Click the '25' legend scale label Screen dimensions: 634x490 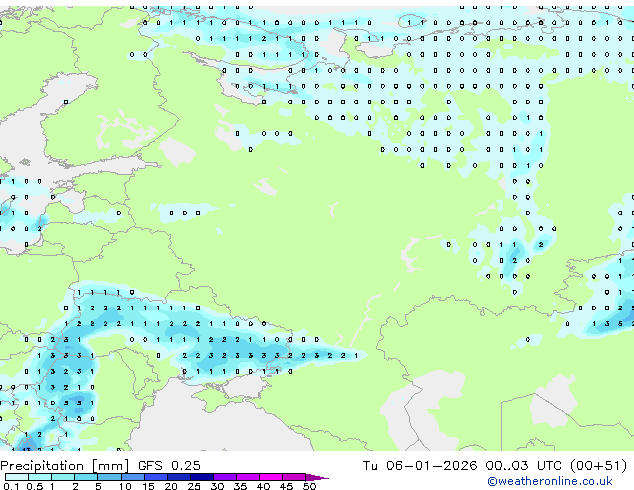click(194, 486)
